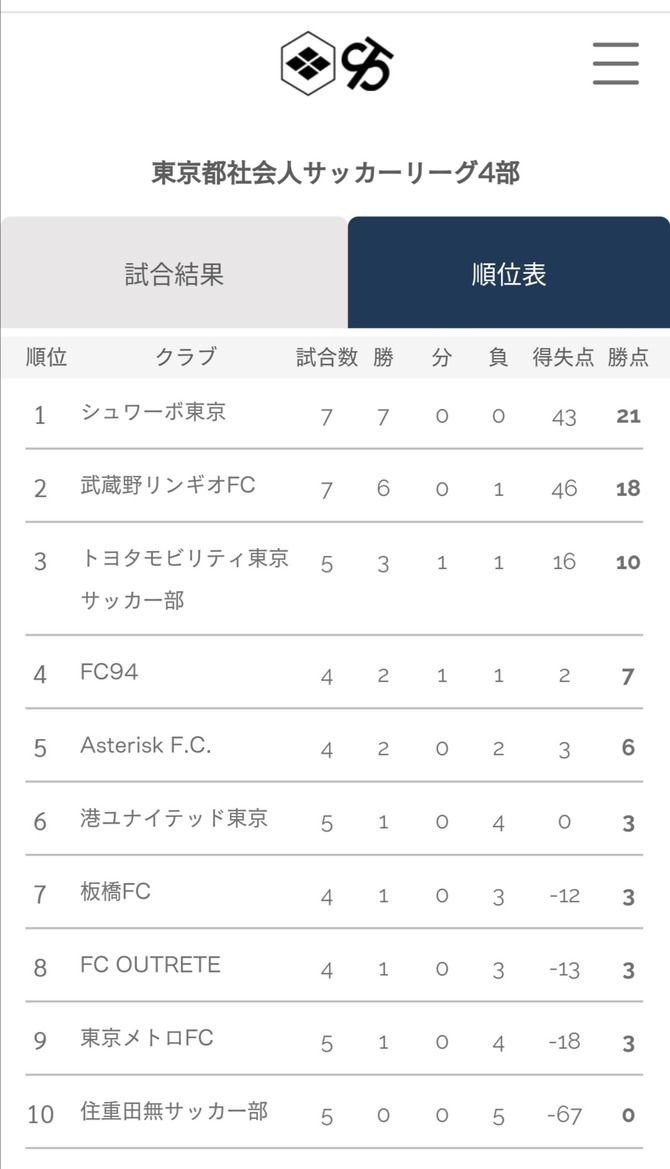Open Asterisk F.C. club entry
Image resolution: width=670 pixels, height=1169 pixels.
tap(146, 745)
